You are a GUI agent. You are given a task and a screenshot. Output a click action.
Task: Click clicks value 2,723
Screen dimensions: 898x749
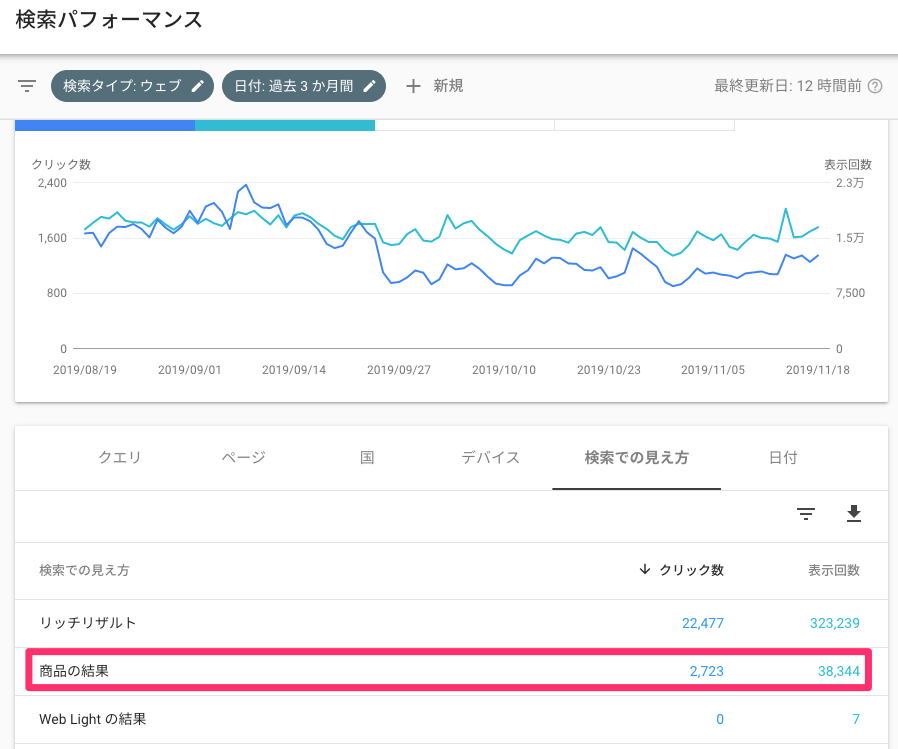(707, 671)
